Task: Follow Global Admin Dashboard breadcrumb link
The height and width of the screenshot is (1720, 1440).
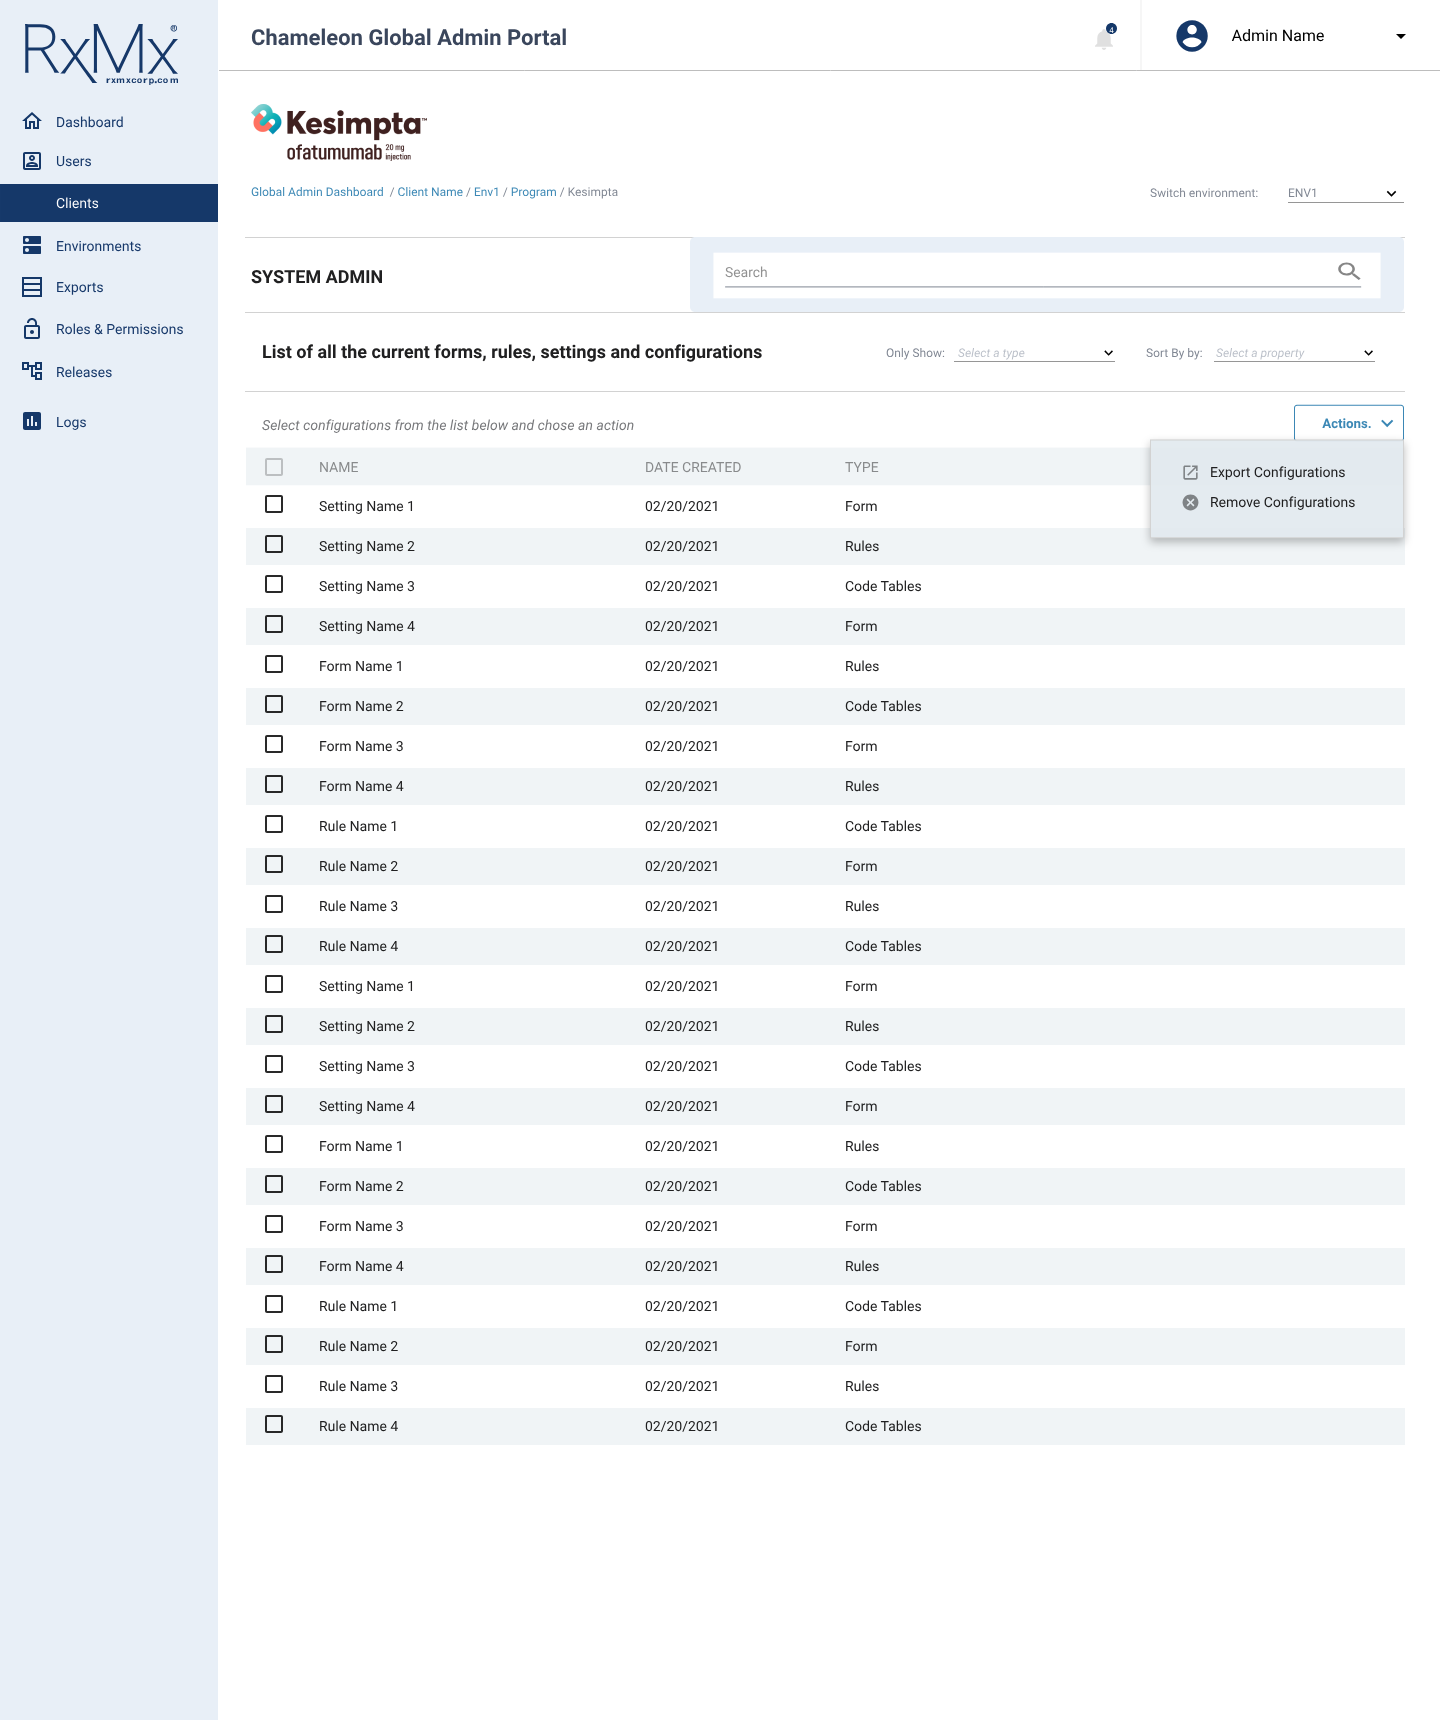Action: [x=317, y=192]
